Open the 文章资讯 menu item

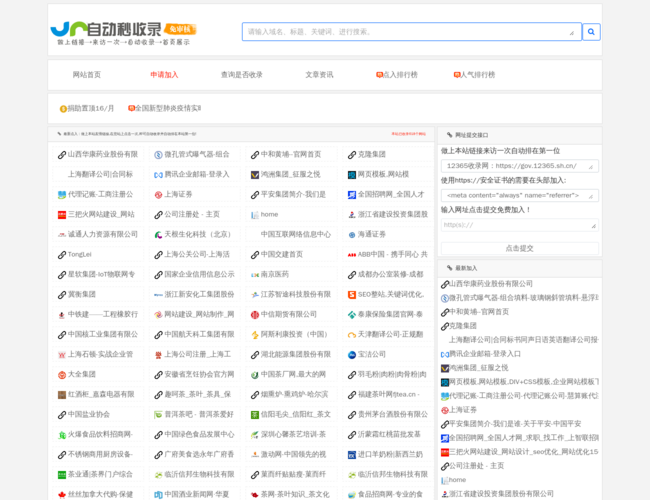pos(319,75)
